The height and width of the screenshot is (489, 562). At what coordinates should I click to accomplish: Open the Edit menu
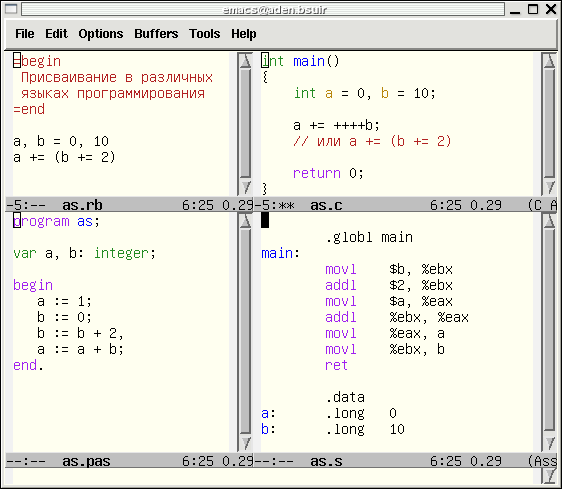pyautogui.click(x=56, y=34)
